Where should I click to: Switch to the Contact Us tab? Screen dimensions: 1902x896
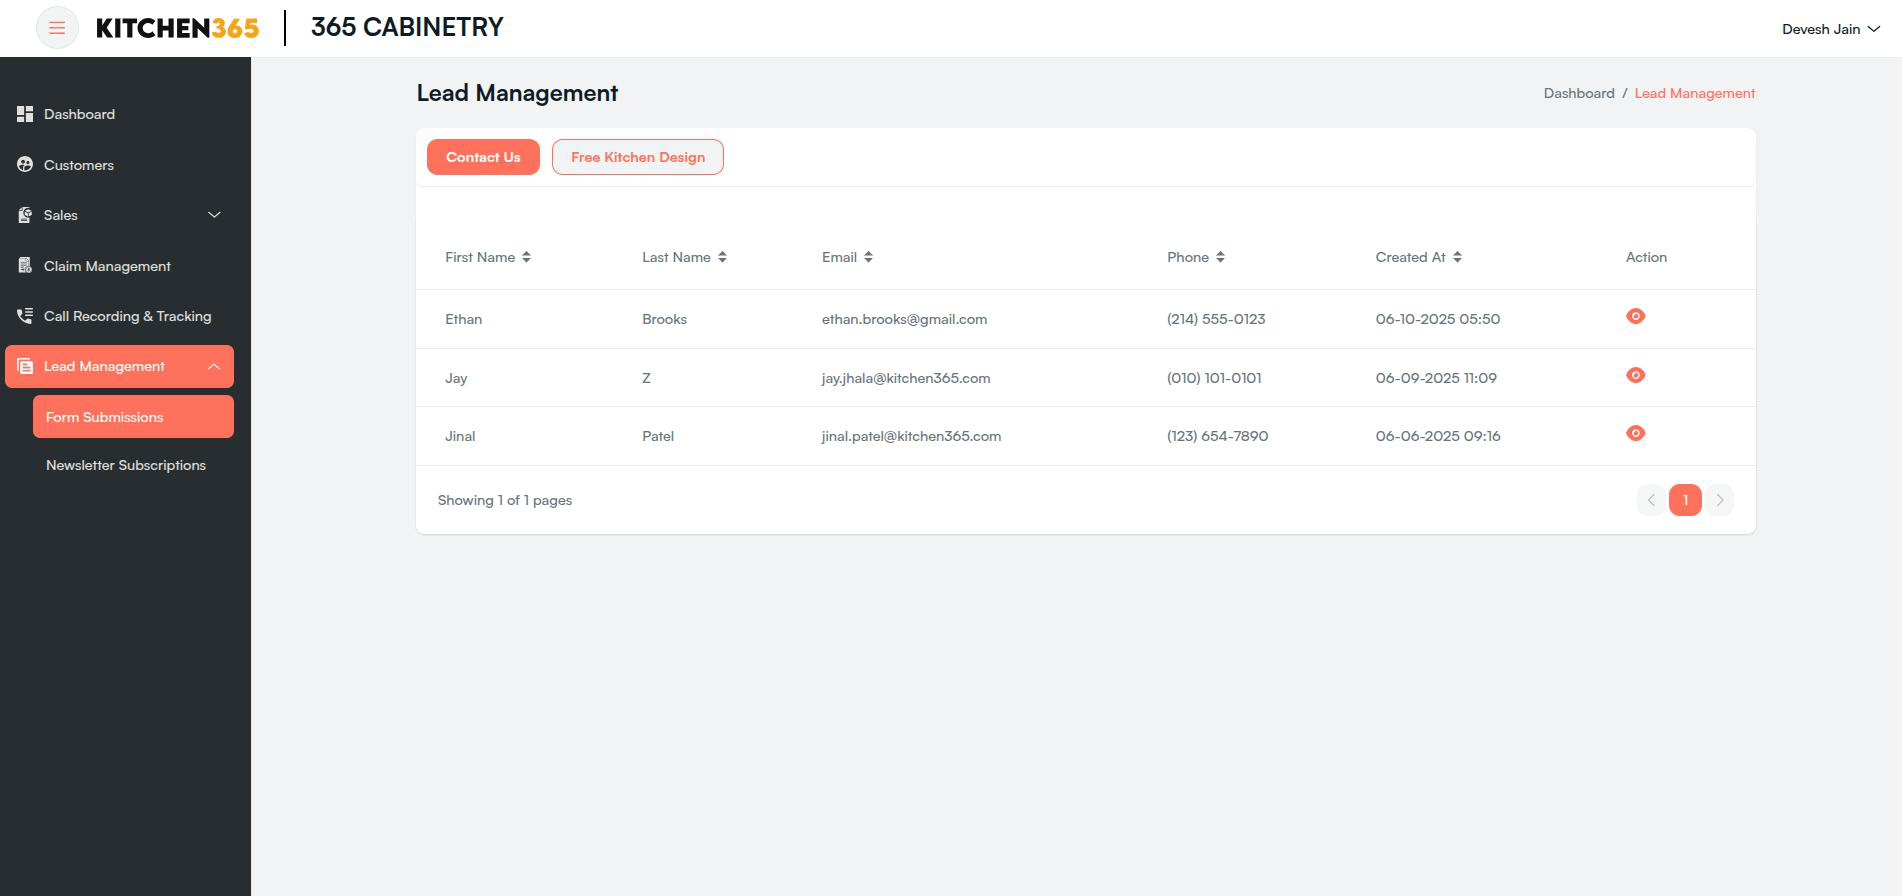click(x=483, y=157)
